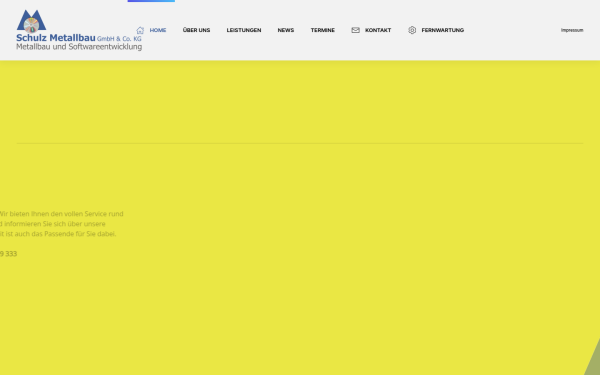Click the text 'Wir bieten Ihnen den vollen Service rund'
This screenshot has width=600, height=375.
coord(61,214)
